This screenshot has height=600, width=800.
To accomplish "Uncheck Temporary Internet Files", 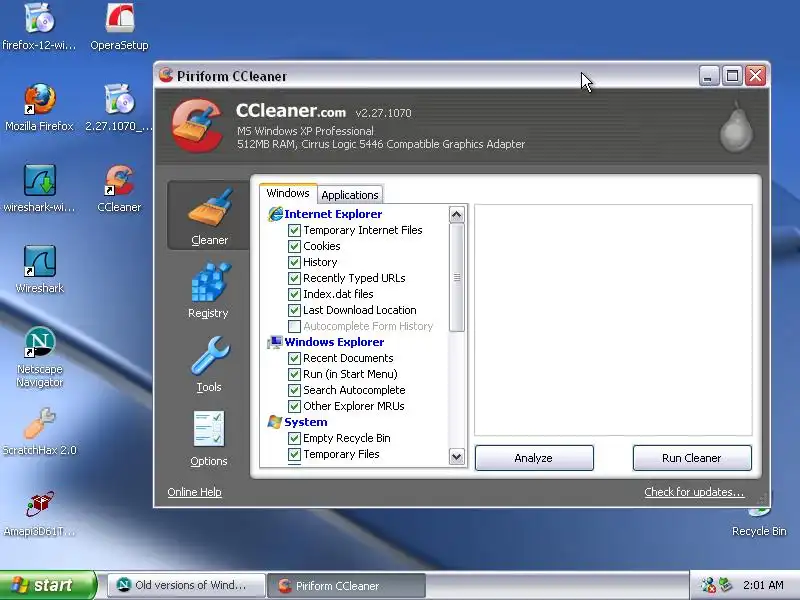I will (x=294, y=230).
